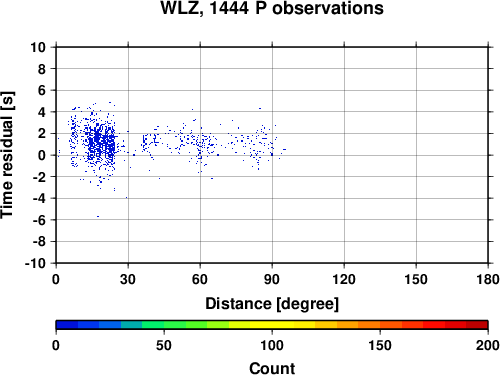Pick the yellow segment of the colorbar
The width and height of the screenshot is (500, 375).
tap(272, 325)
